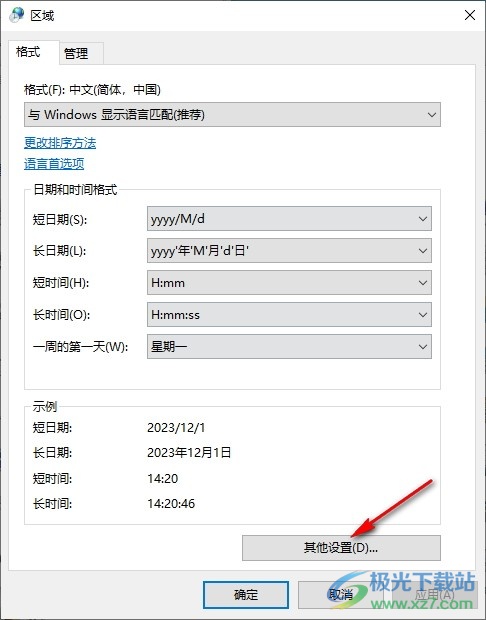Click the 长时间(O): label
Screen dimensions: 486x620
tap(61, 315)
